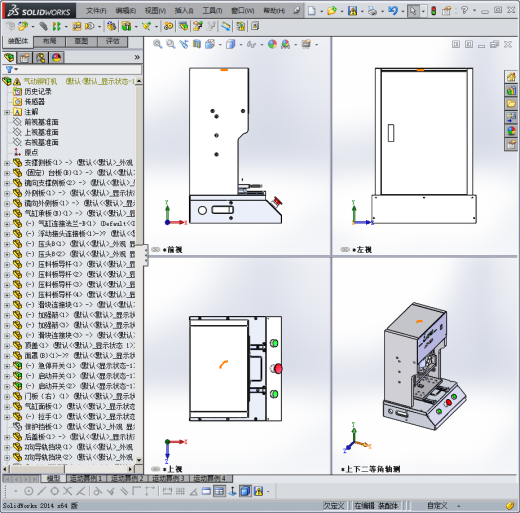This screenshot has height=513, width=520.
Task: Open the DisplayManager color ball tab
Action: point(56,58)
